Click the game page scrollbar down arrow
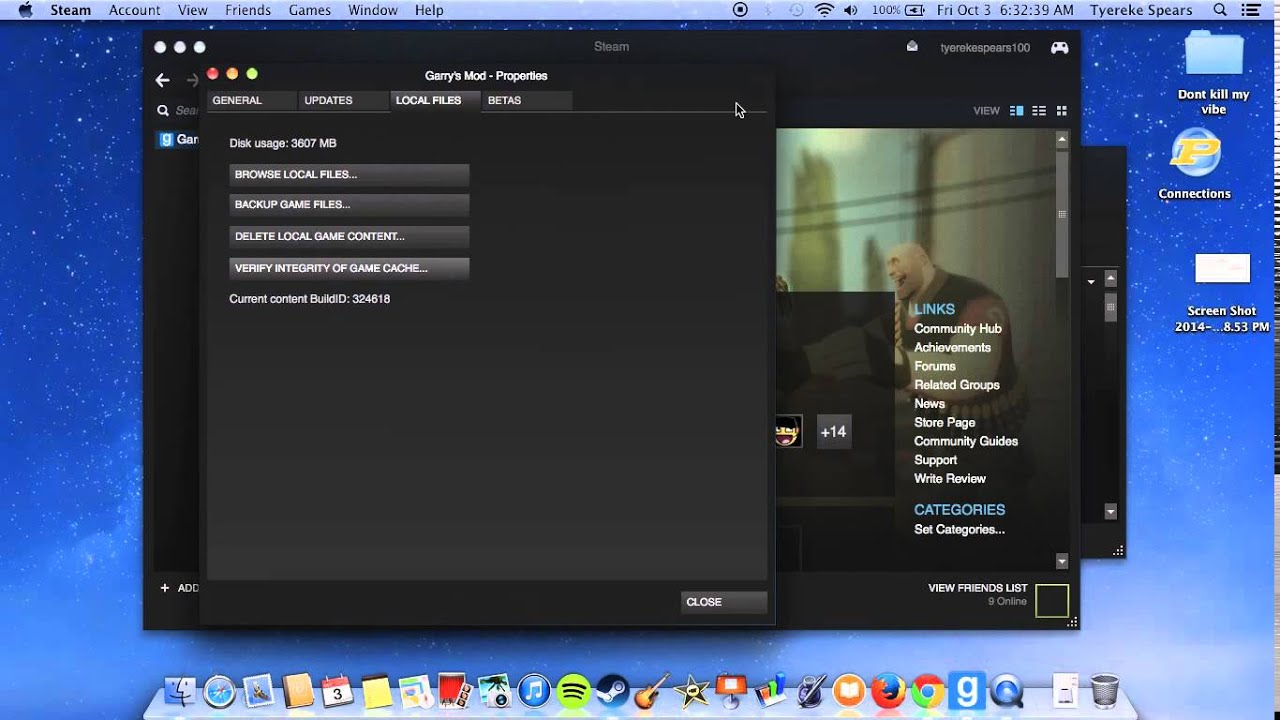Image resolution: width=1280 pixels, height=720 pixels. tap(1062, 562)
